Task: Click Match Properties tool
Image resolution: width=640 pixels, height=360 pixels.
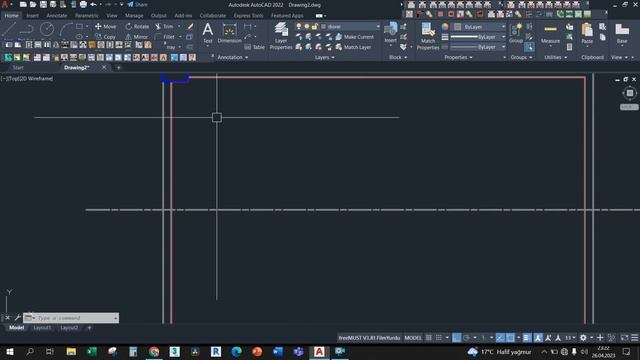Action: [428, 36]
